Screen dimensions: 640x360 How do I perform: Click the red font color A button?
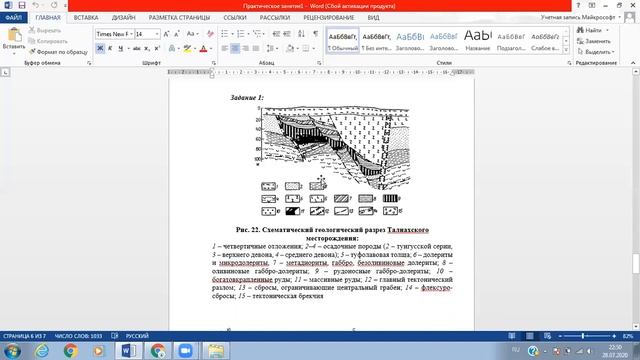204,49
